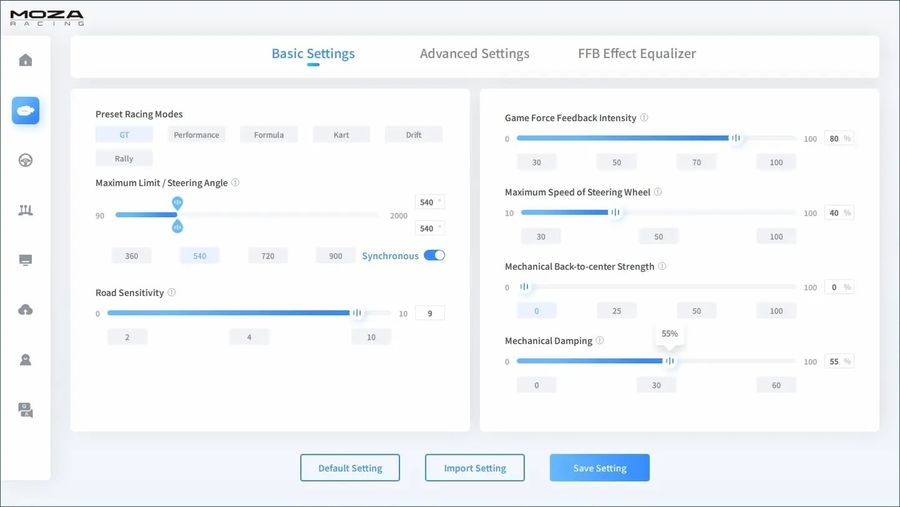
Task: Set steering angle preset to 360
Action: (131, 256)
